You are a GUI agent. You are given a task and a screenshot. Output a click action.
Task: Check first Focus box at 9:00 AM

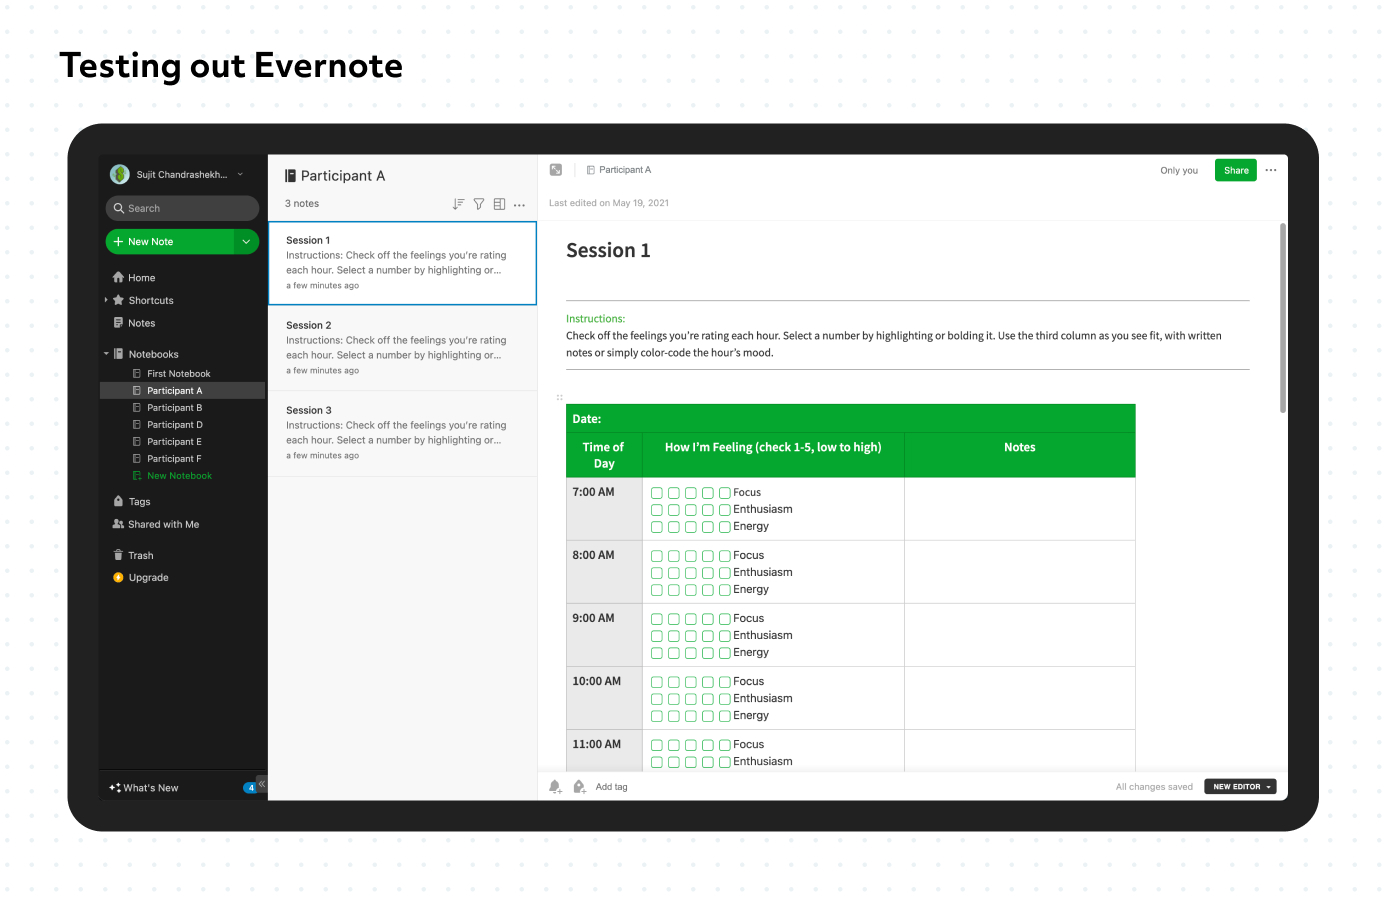tap(657, 619)
